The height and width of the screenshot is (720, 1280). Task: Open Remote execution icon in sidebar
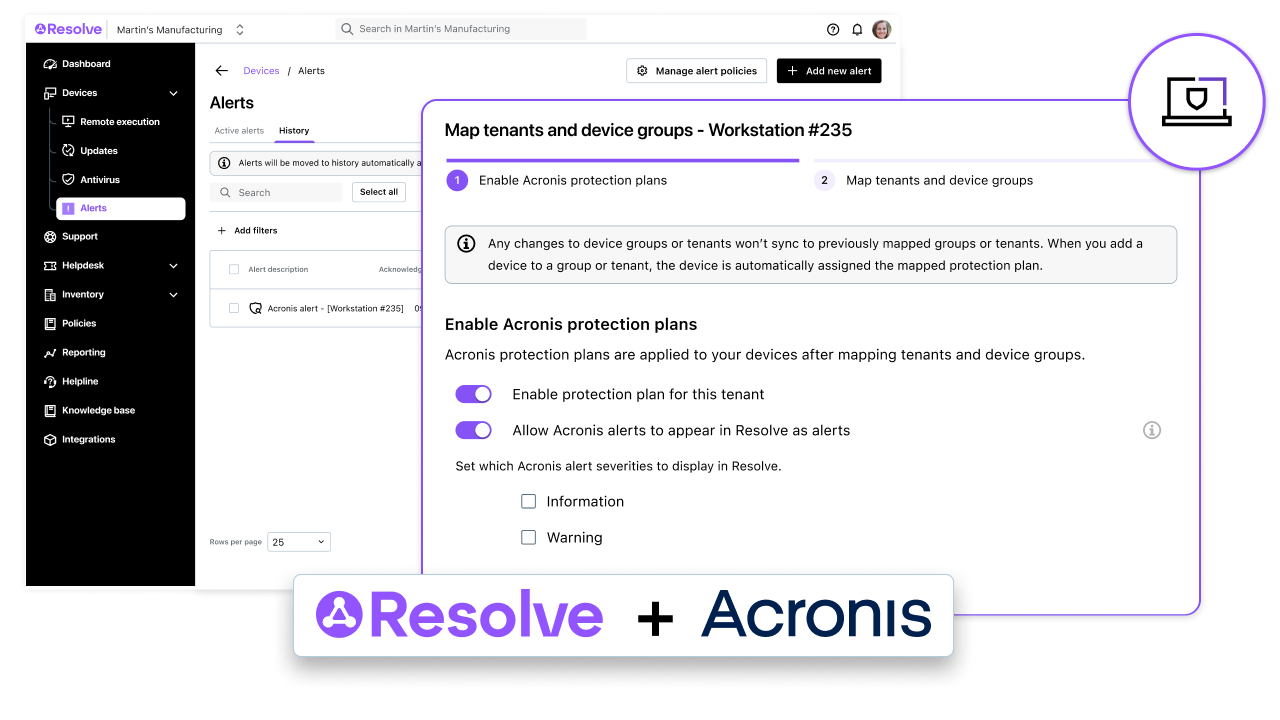tap(68, 122)
